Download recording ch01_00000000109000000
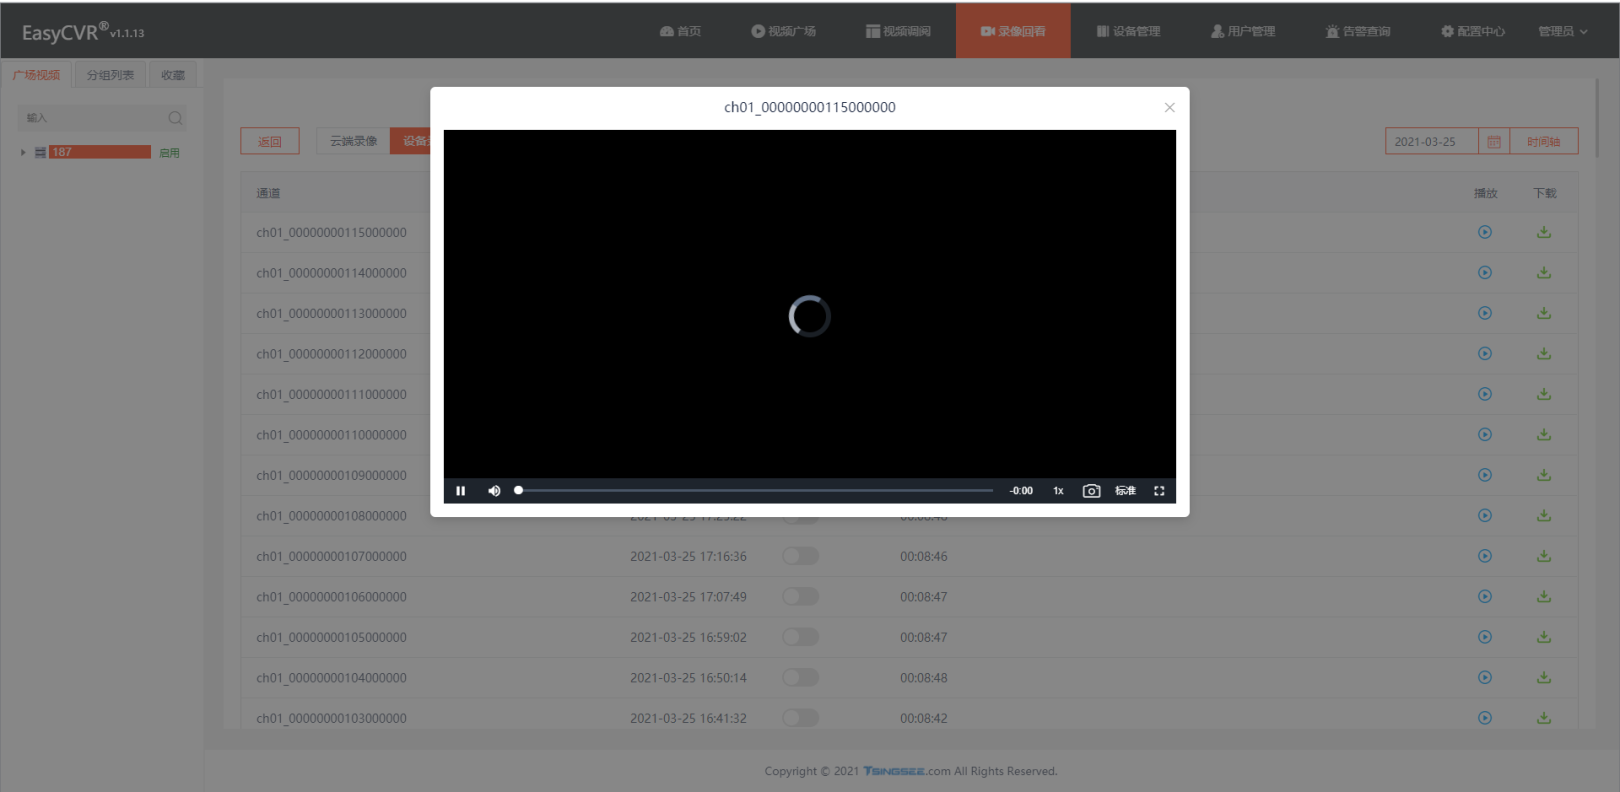Screen dimensions: 1620x792 (1544, 475)
